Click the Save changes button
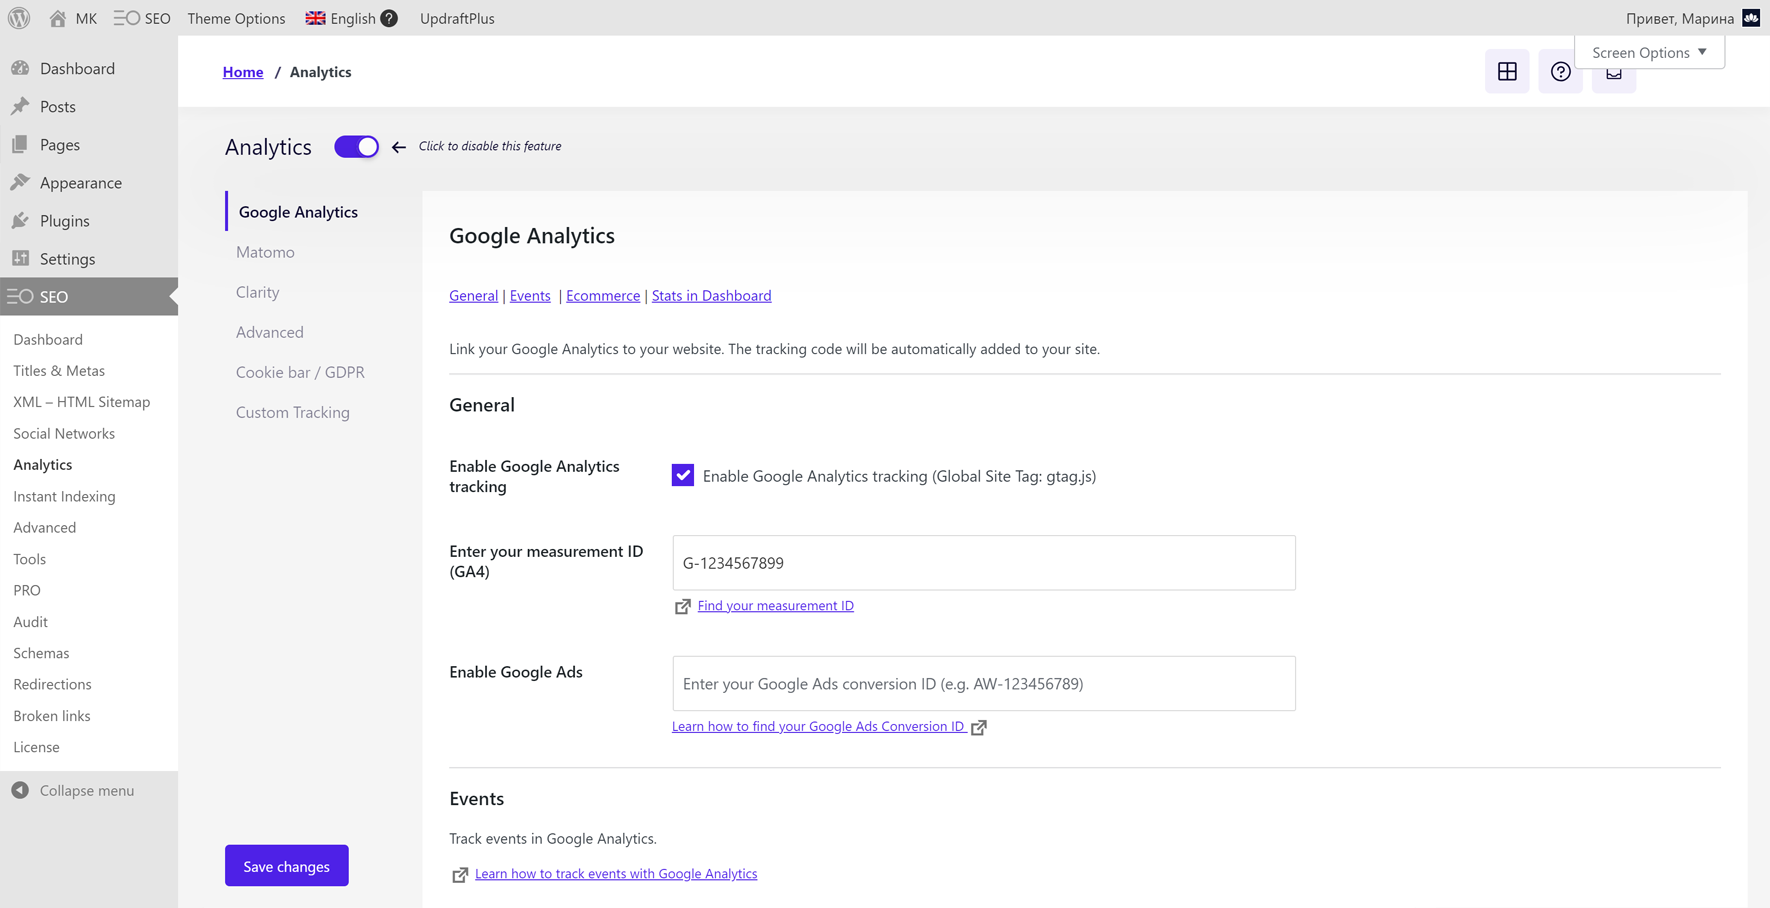 [x=286, y=865]
